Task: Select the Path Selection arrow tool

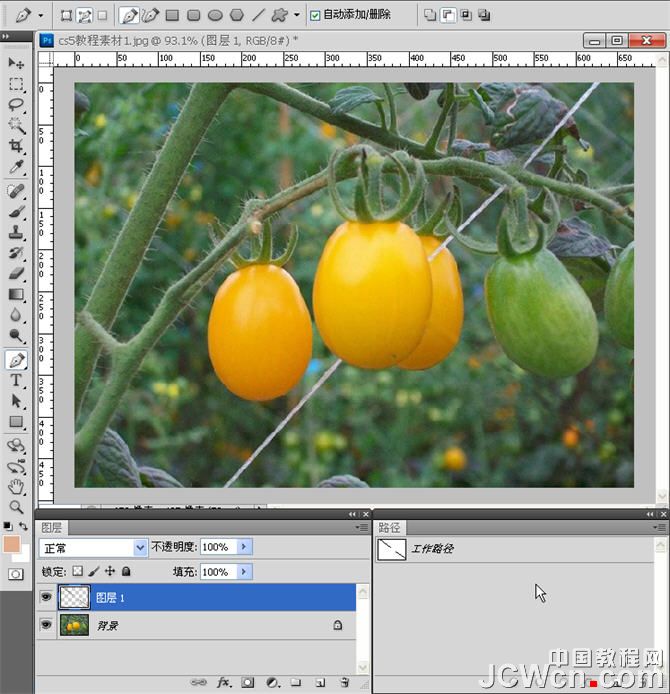Action: pos(16,401)
